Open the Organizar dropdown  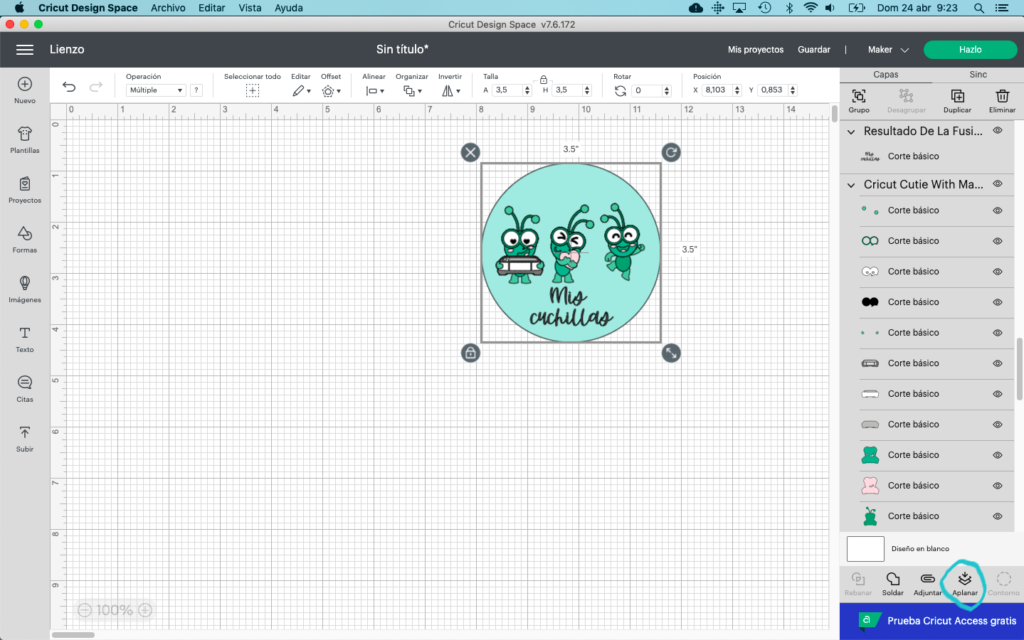[x=412, y=91]
